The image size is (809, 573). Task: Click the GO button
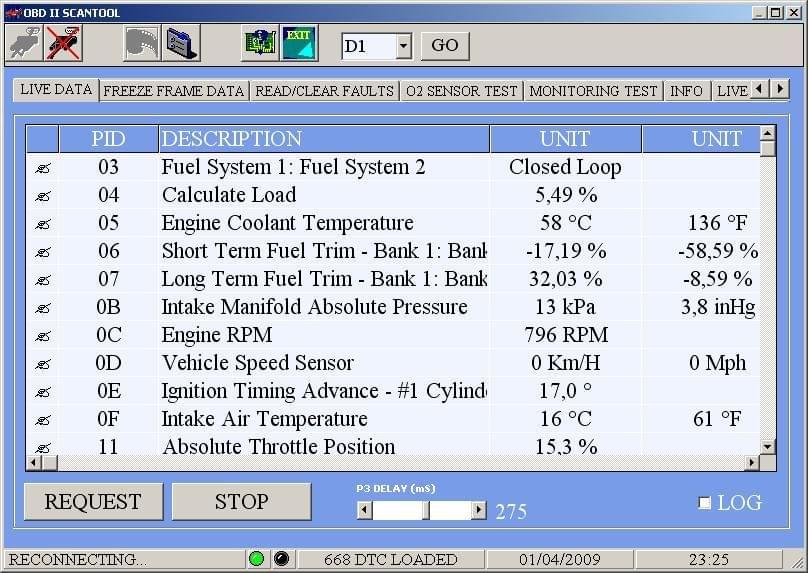coord(445,46)
